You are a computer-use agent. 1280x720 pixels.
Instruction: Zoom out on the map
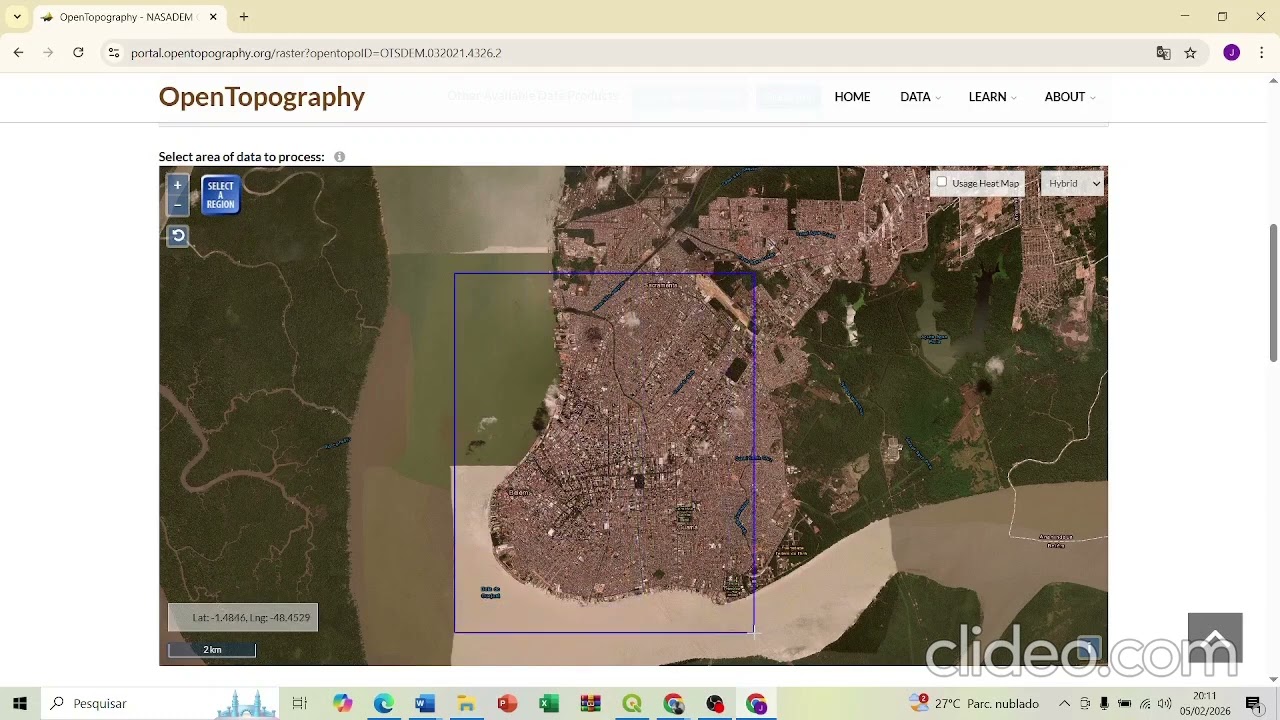(177, 204)
